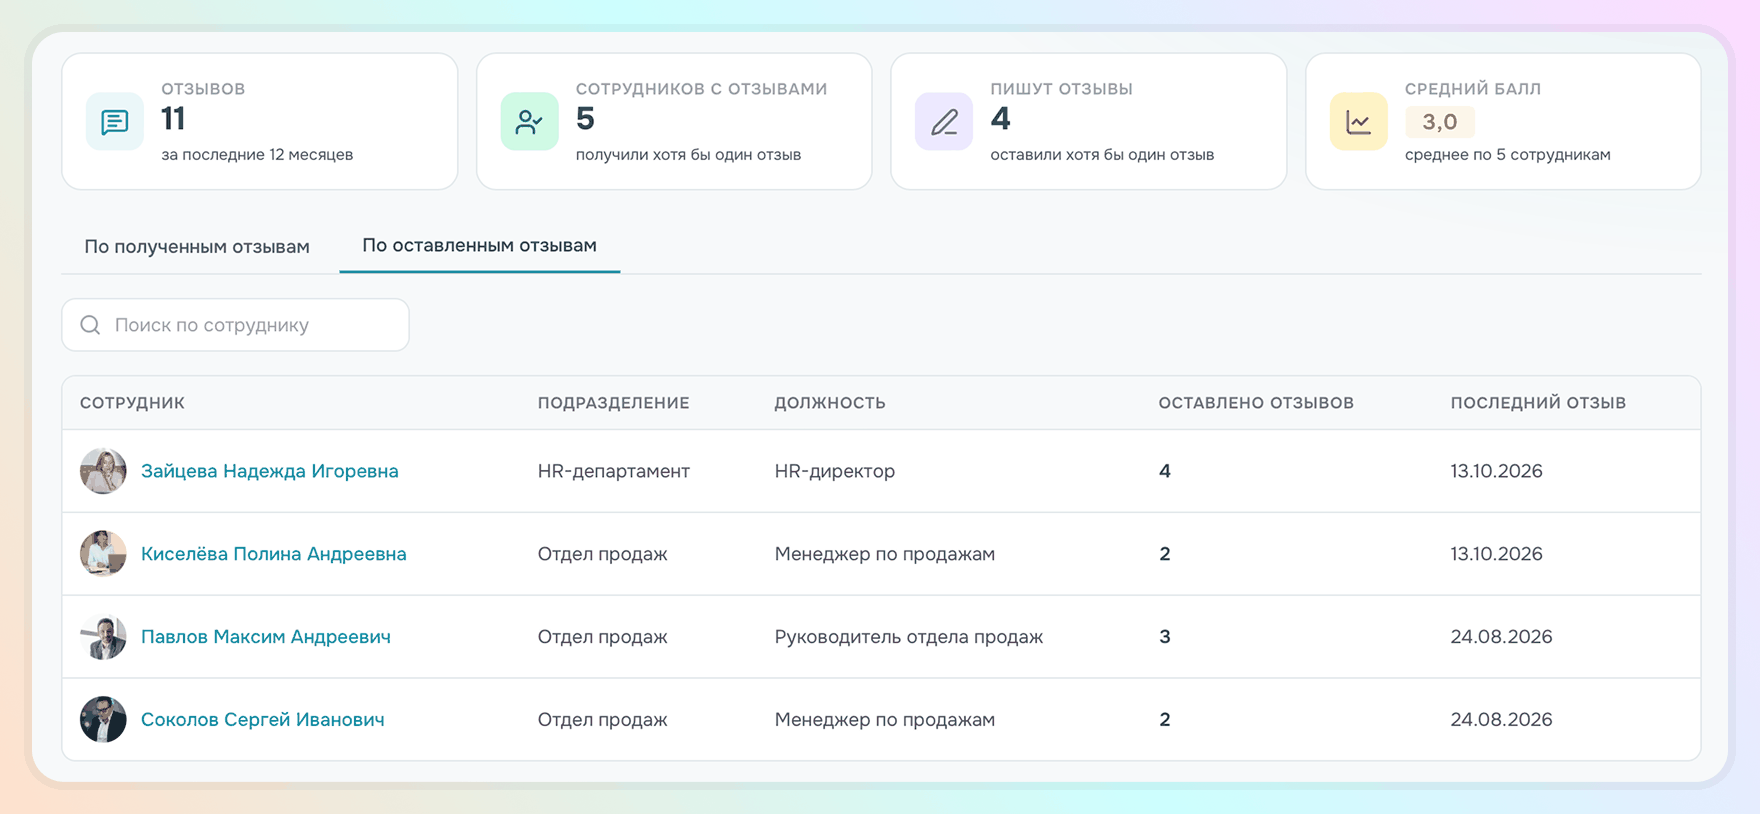This screenshot has width=1760, height=814.
Task: Click the Сотрудников с отзывами card title
Action: 702,89
